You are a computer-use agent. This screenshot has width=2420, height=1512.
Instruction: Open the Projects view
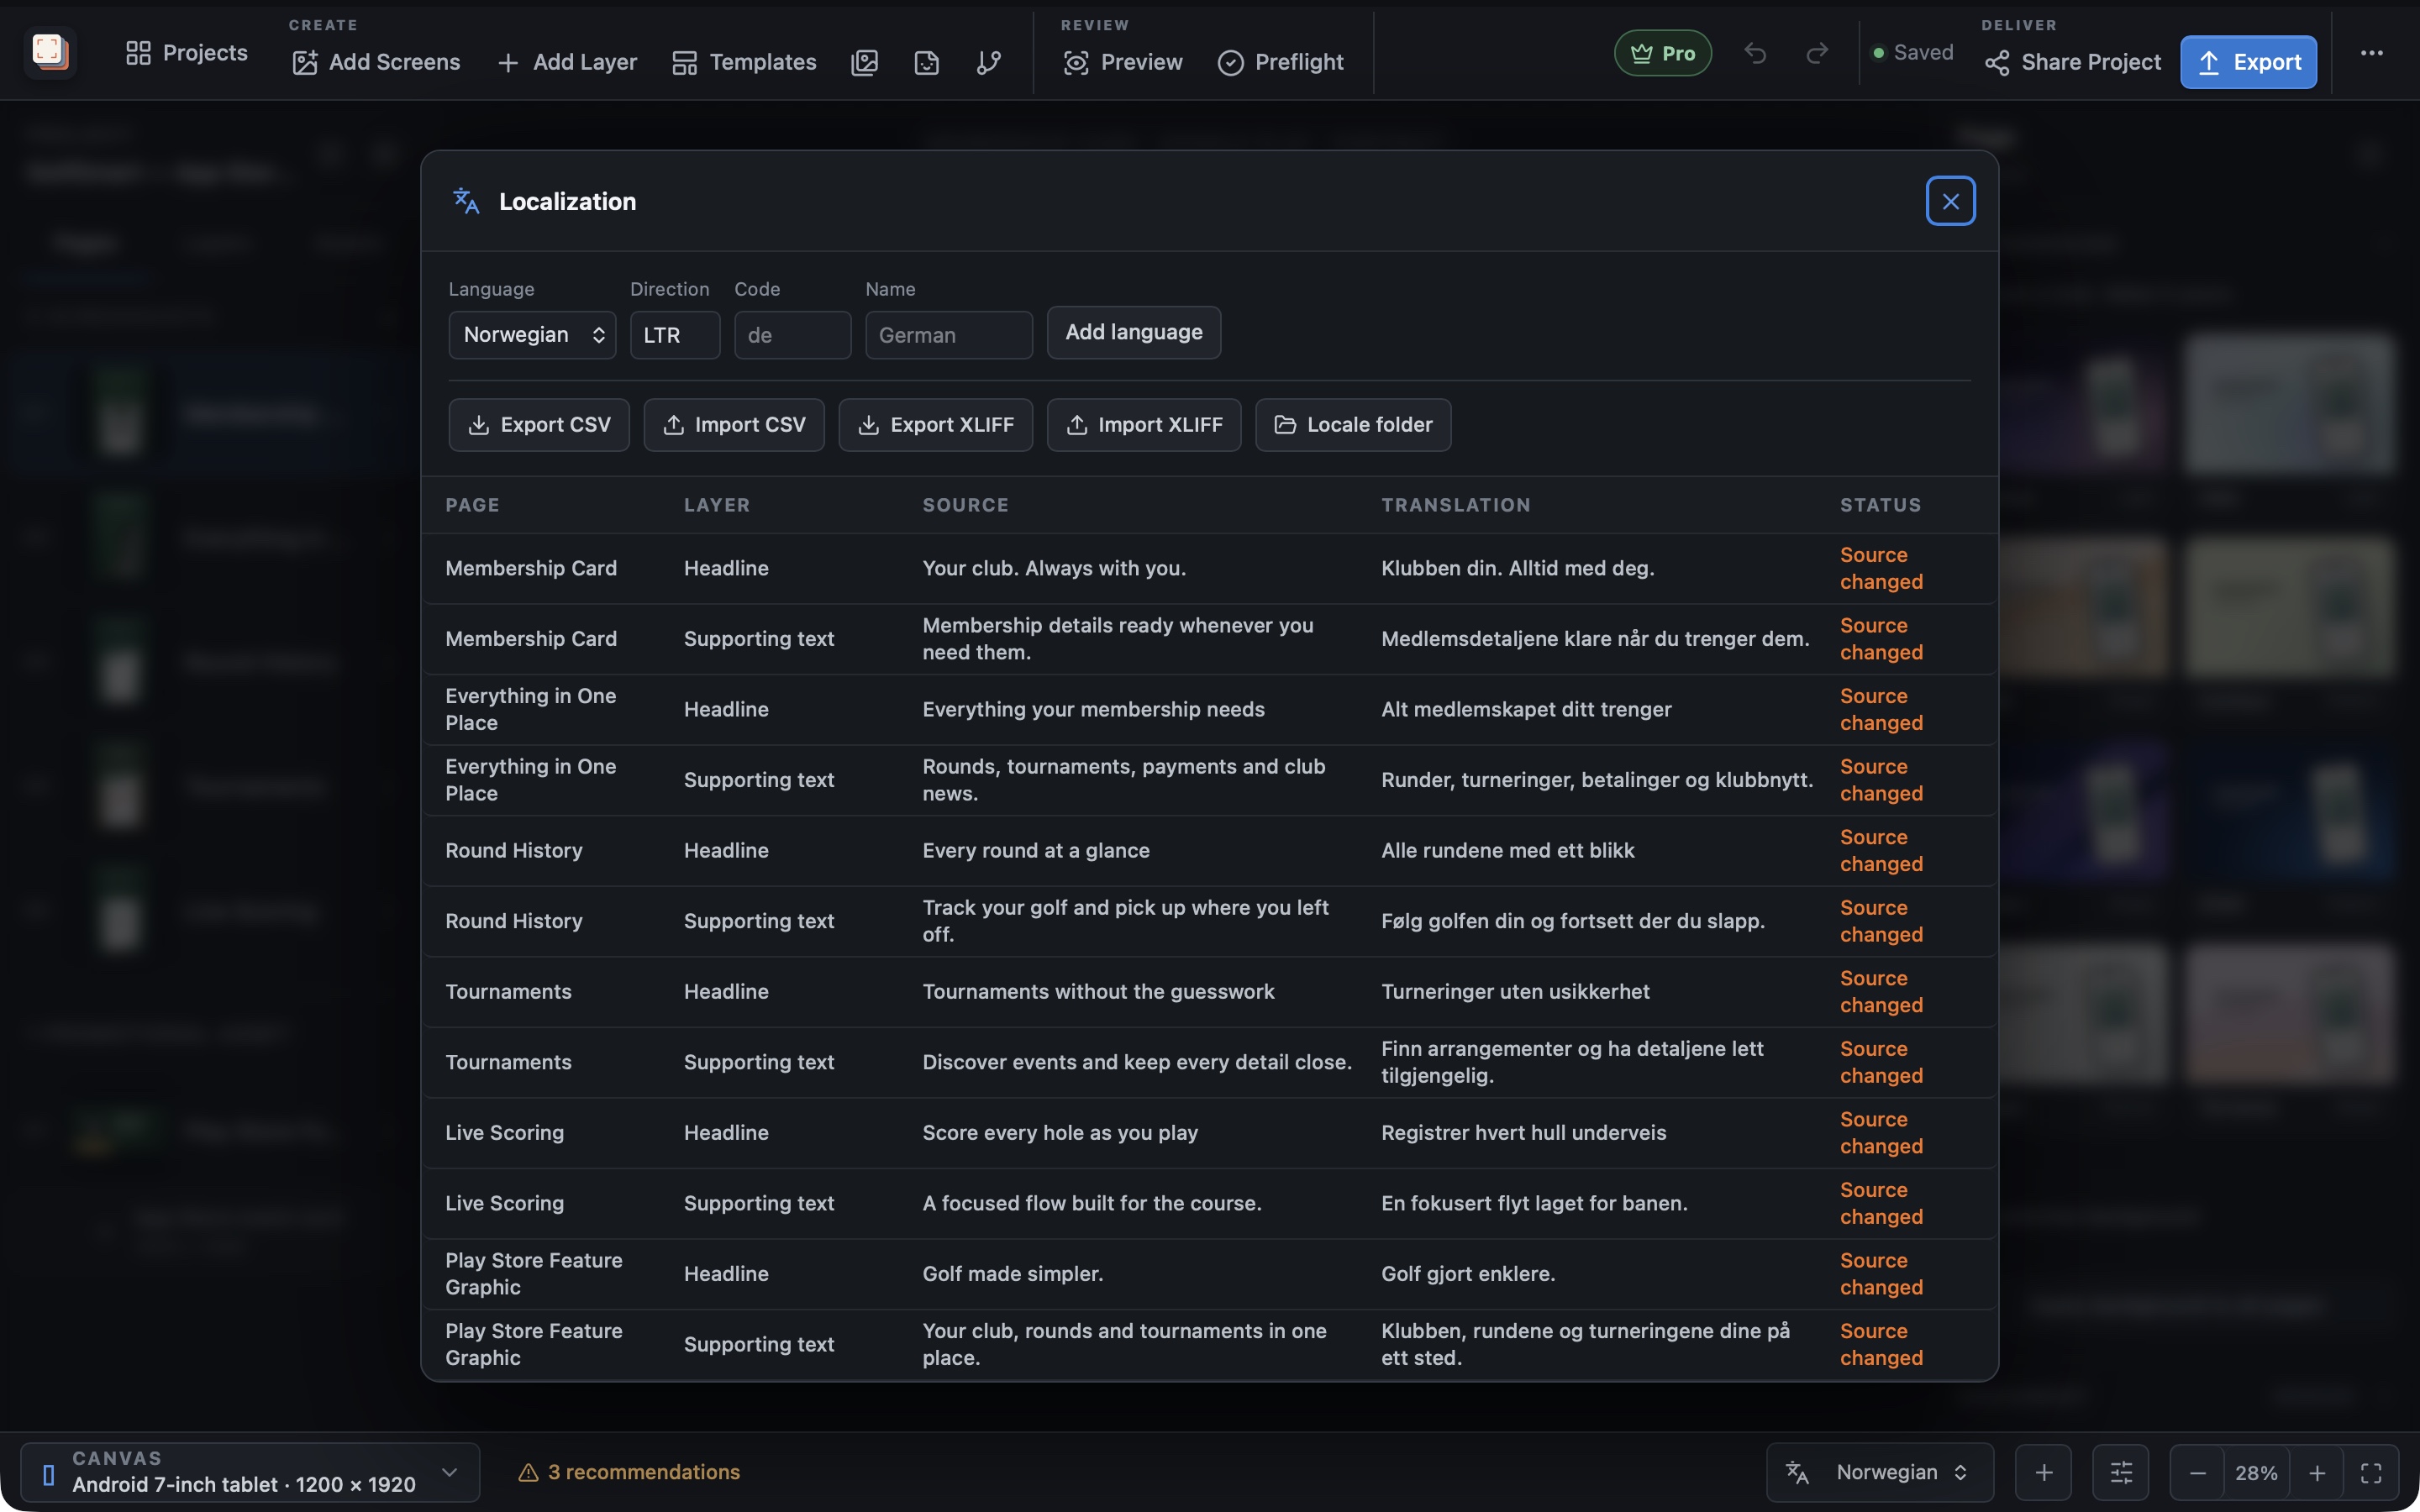187,53
